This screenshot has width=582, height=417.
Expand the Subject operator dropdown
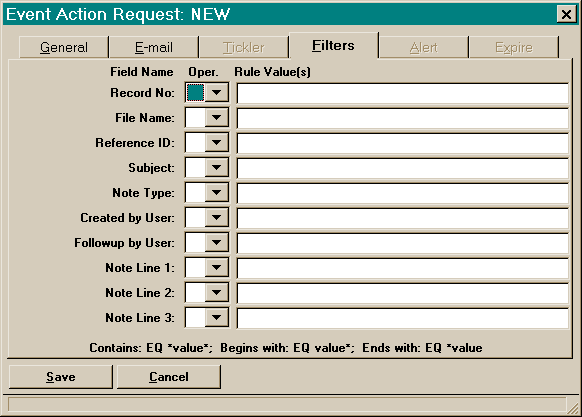[217, 167]
